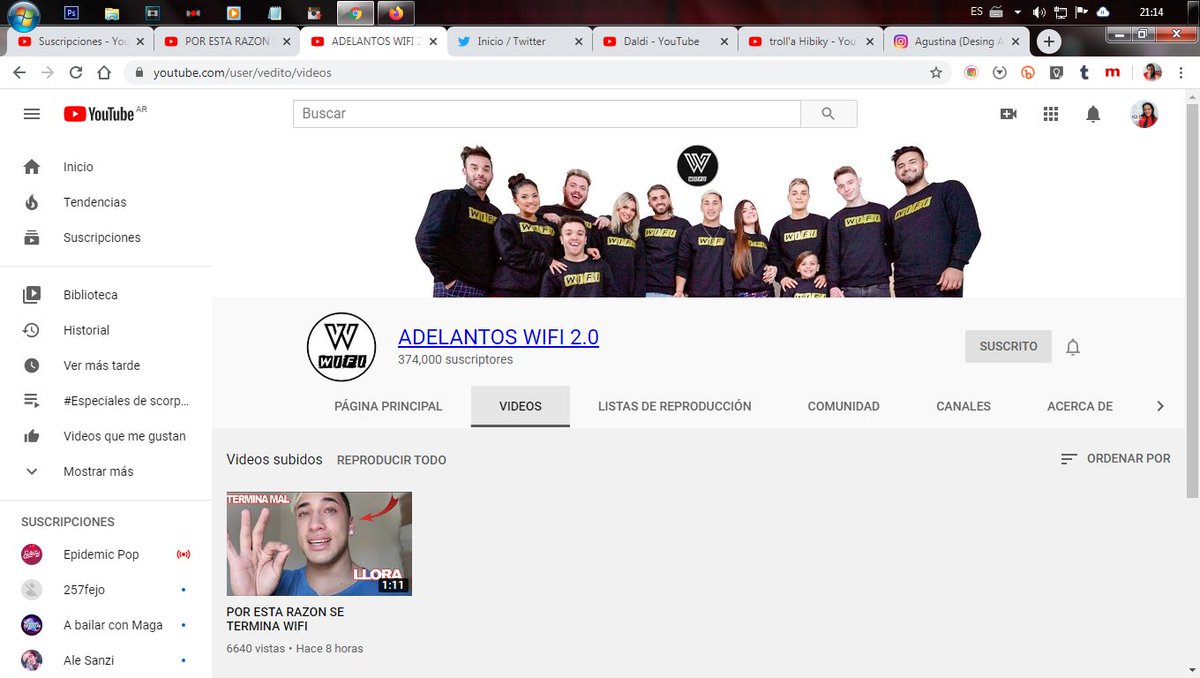Open a new browser tab
The height and width of the screenshot is (678, 1200).
[x=1048, y=41]
